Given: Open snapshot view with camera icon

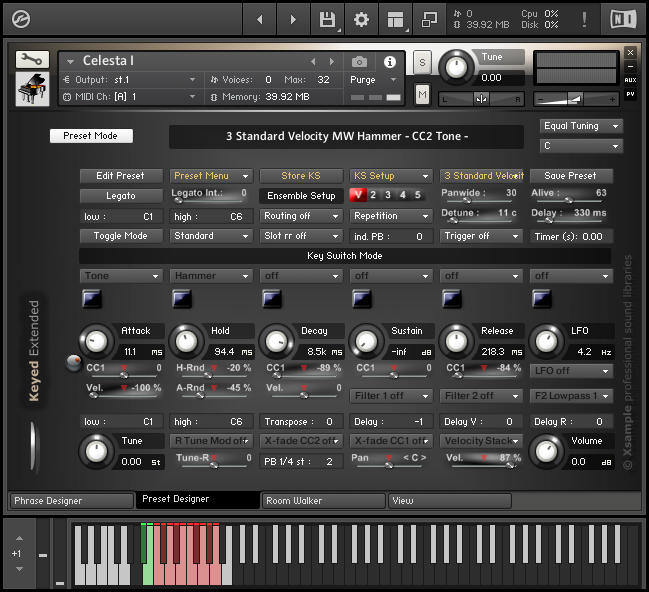Looking at the screenshot, I should coord(359,62).
